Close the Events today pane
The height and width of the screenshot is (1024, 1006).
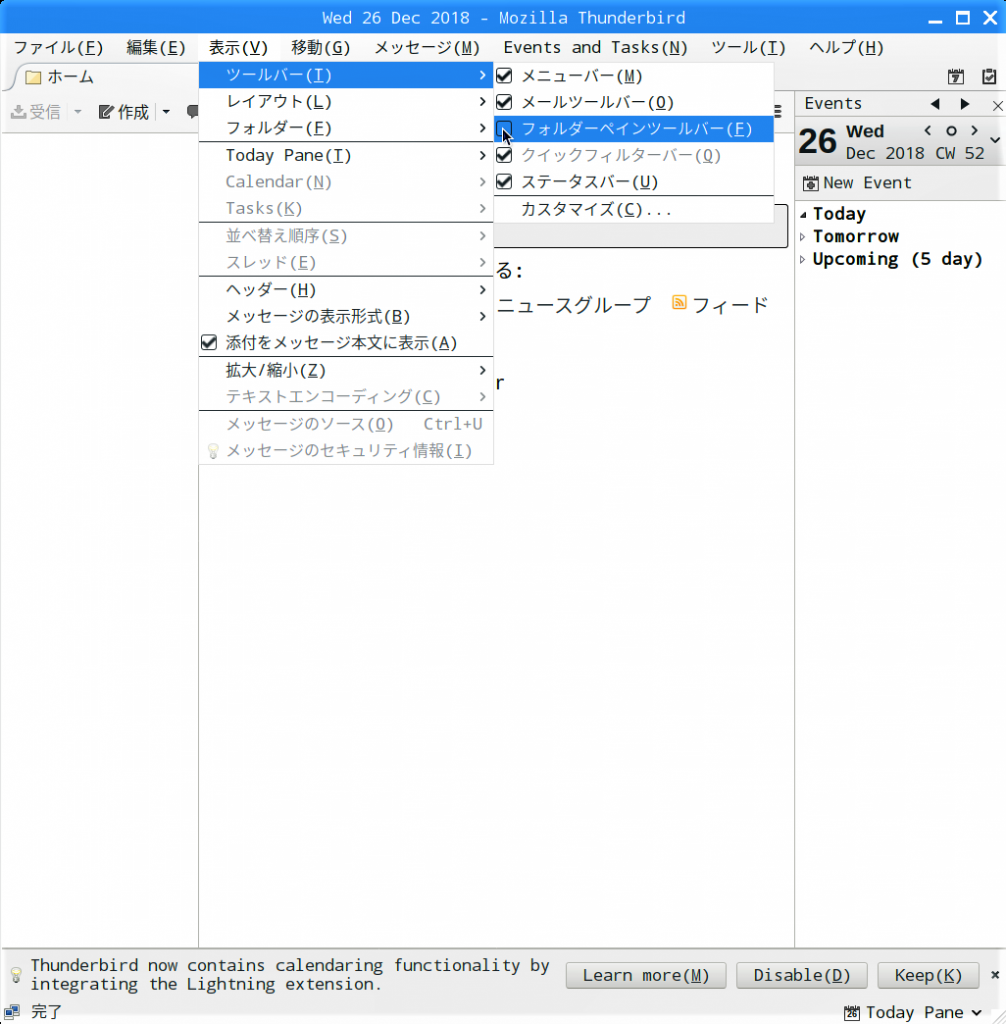pos(997,105)
